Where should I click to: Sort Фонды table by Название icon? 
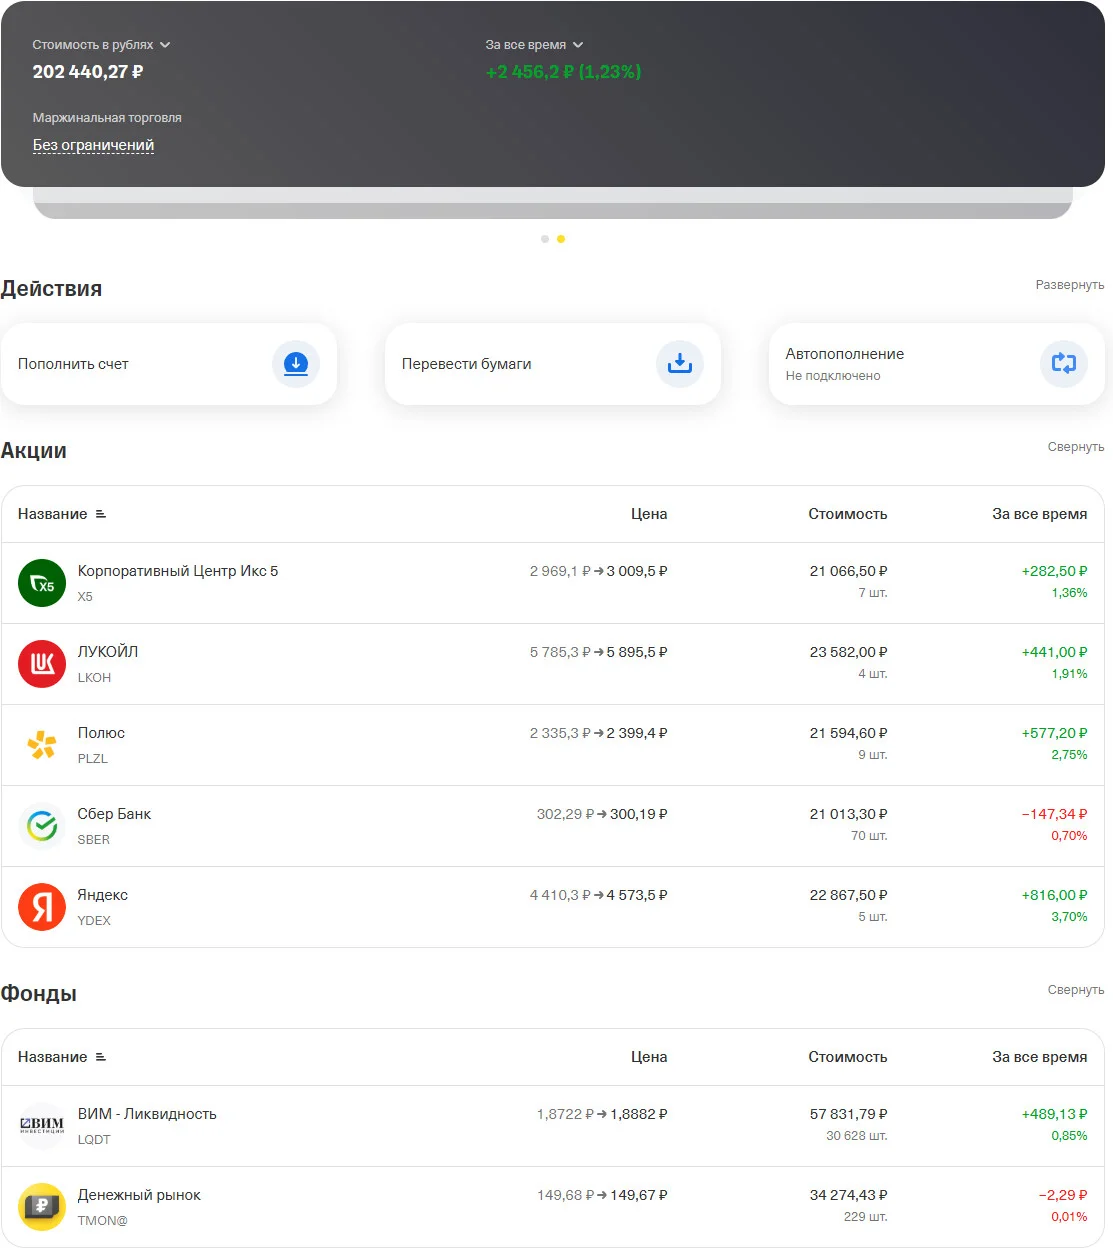pos(101,1057)
